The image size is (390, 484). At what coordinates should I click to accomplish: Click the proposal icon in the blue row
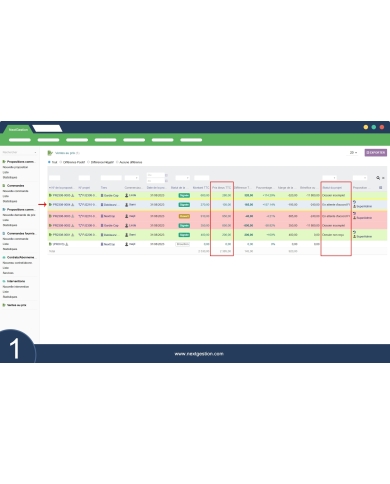(x=50, y=205)
